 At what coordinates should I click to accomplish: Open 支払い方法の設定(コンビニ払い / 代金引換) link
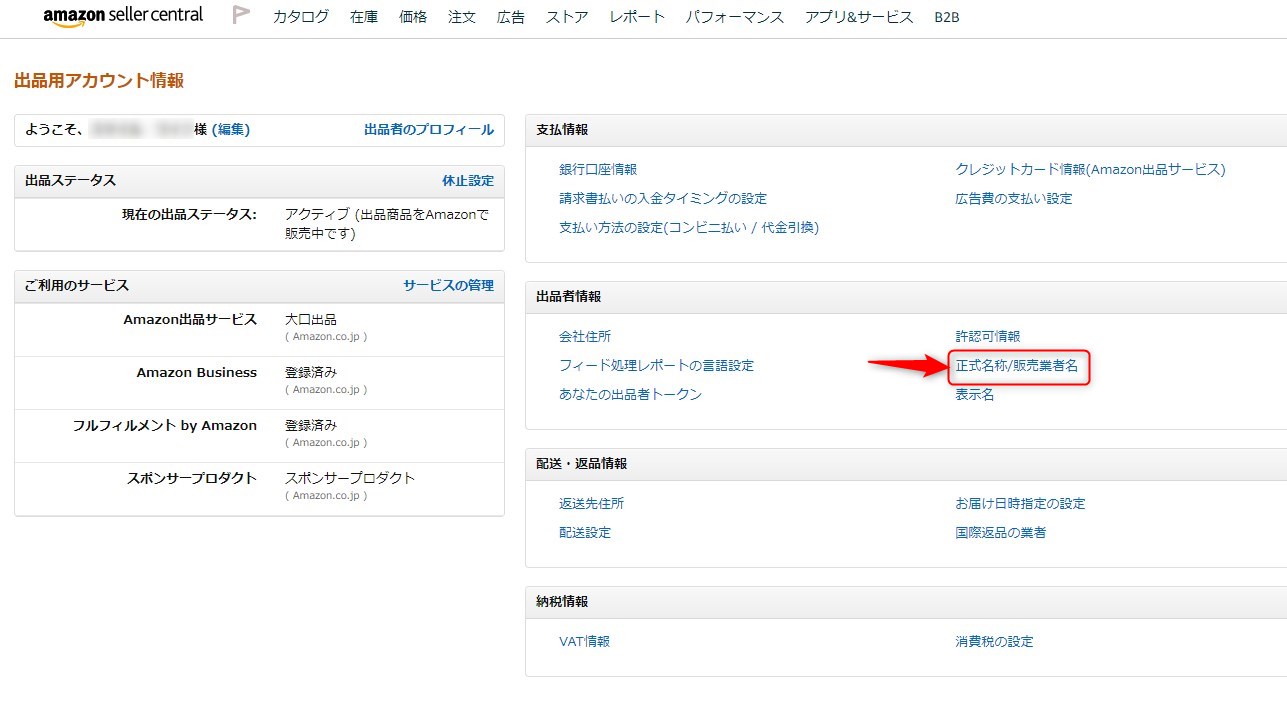tap(689, 227)
